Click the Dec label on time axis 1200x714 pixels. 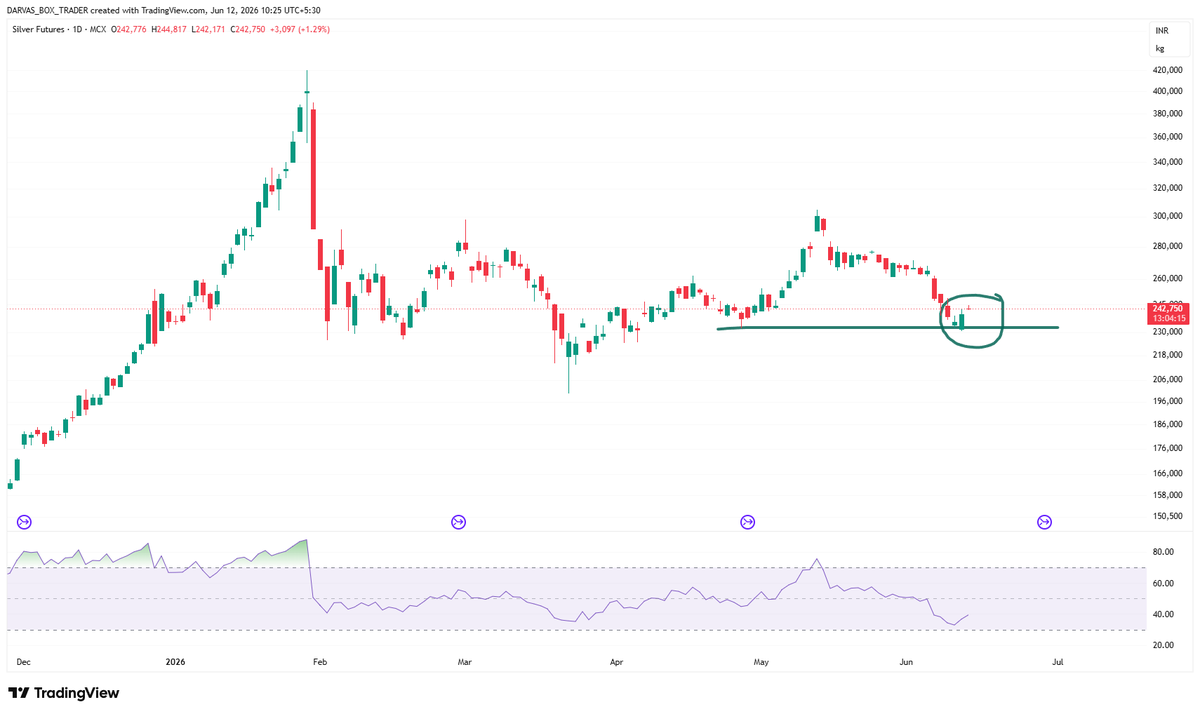[25, 662]
